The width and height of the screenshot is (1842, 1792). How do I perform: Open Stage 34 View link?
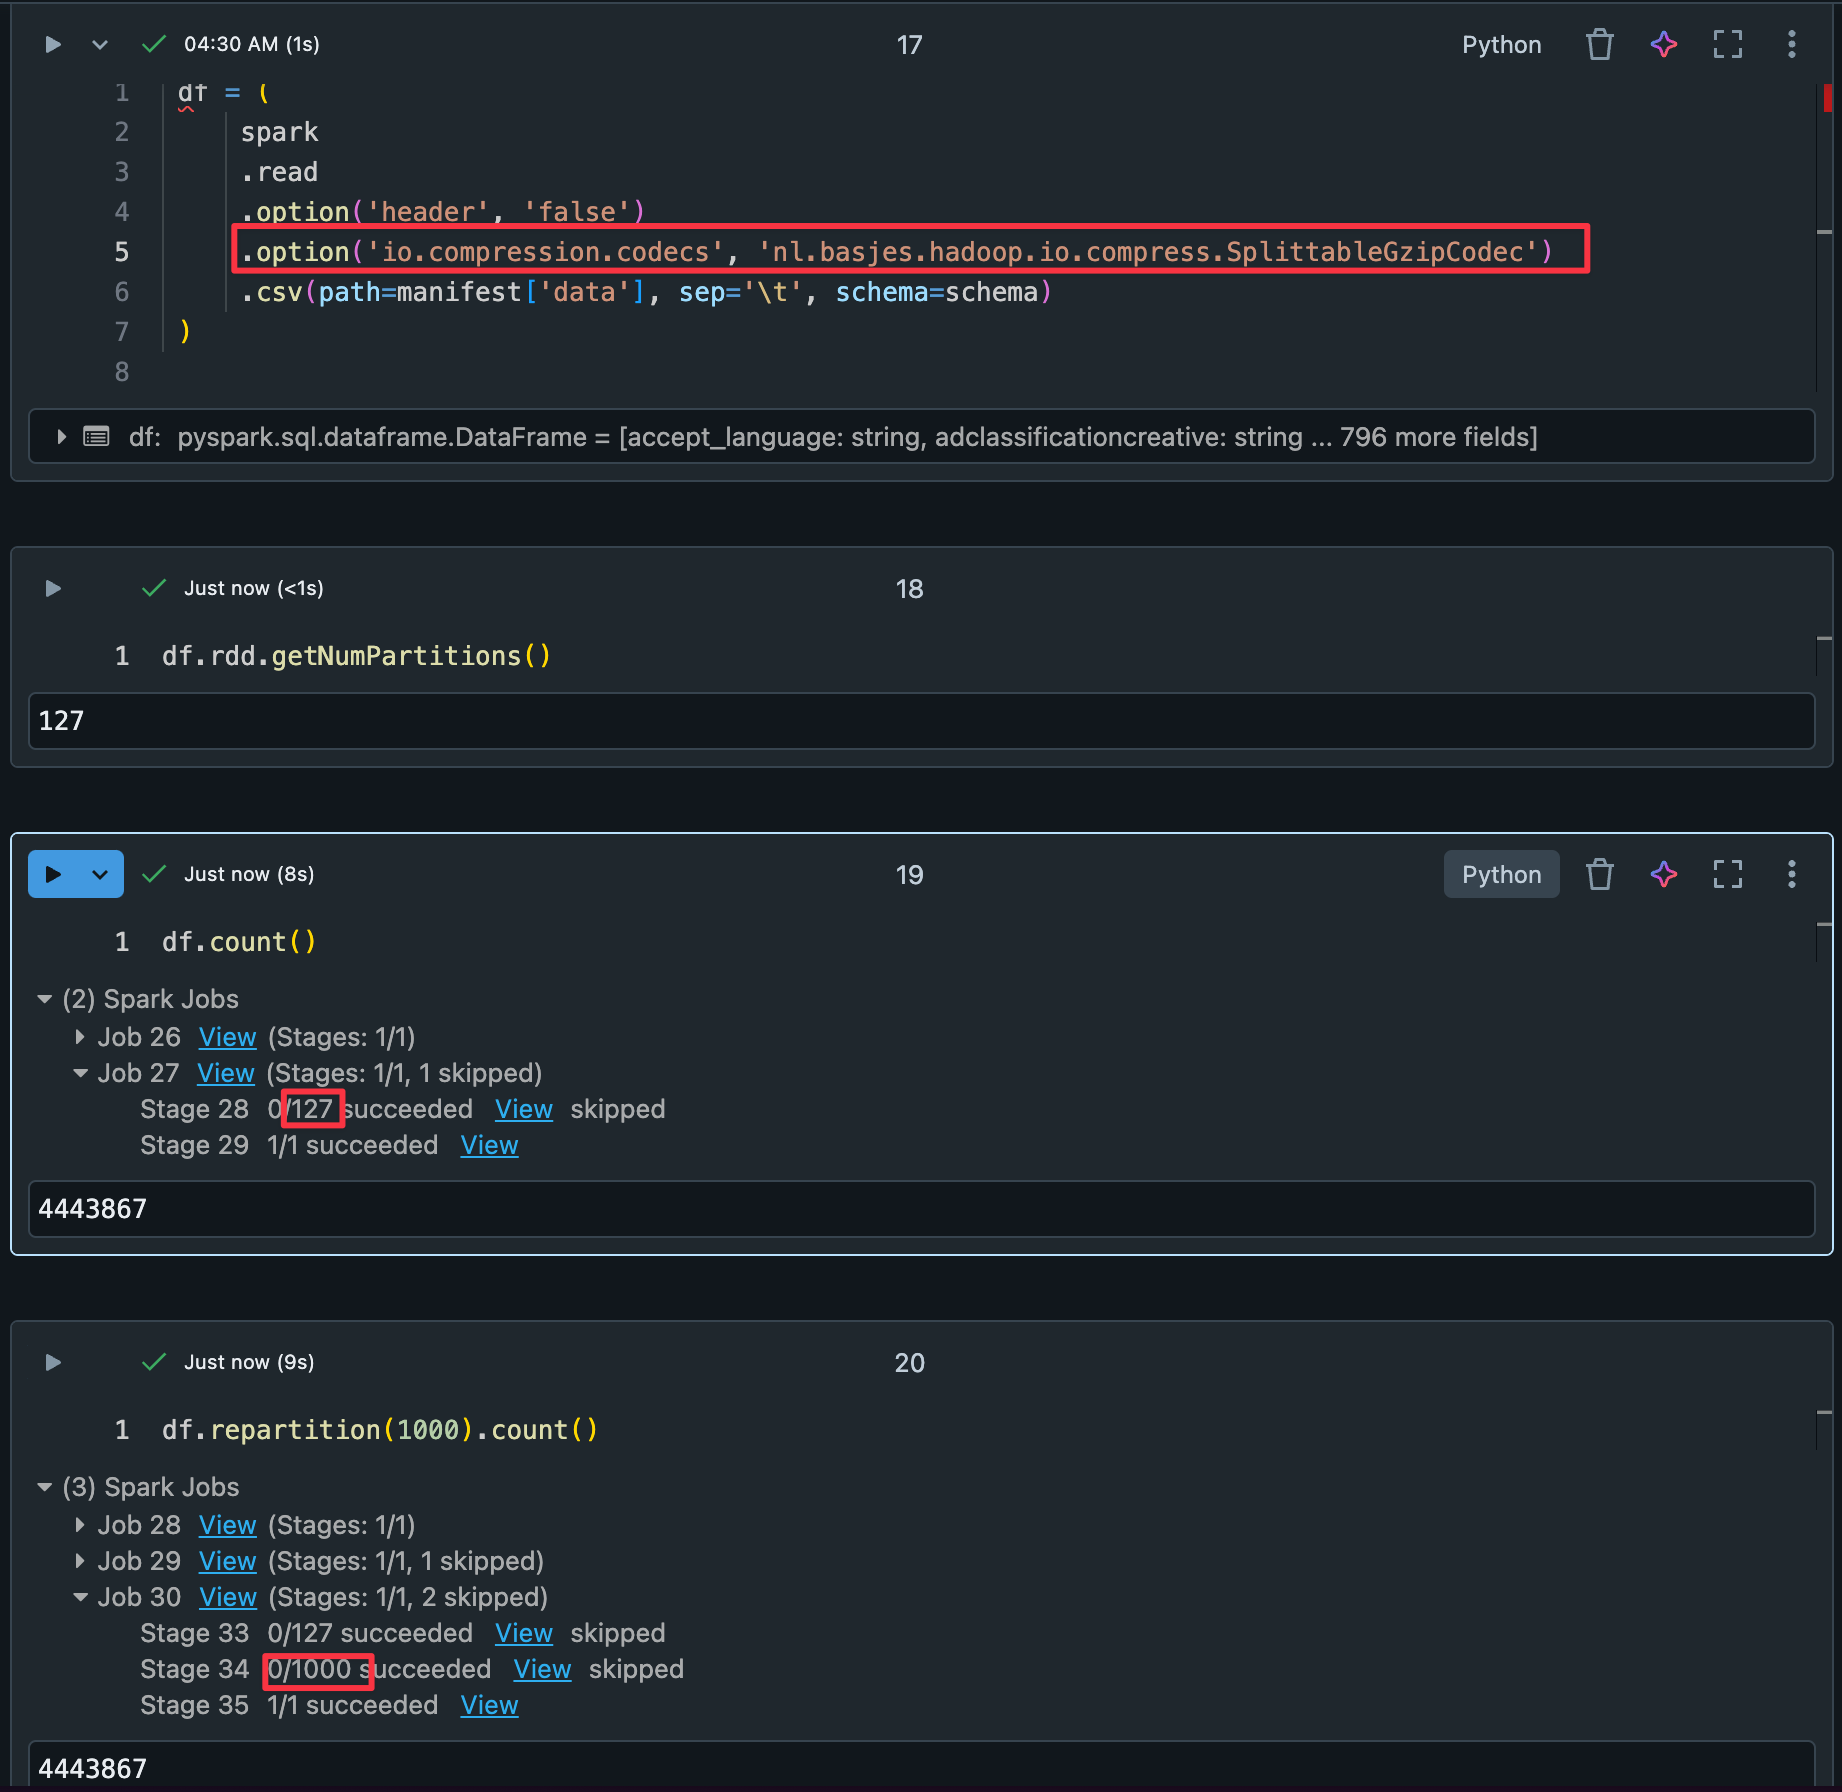click(542, 1669)
